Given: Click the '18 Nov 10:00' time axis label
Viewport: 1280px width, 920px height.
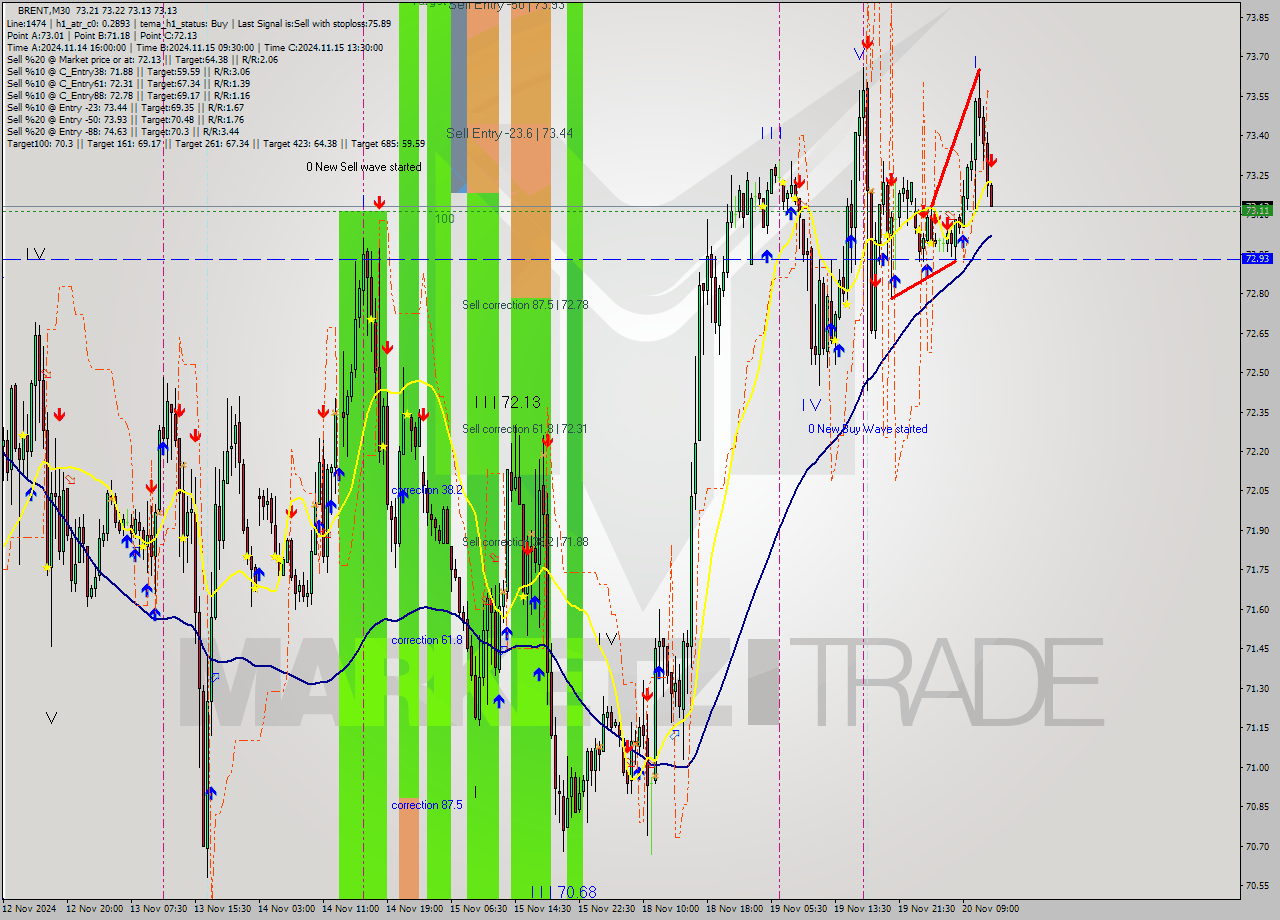Looking at the screenshot, I should 670,909.
